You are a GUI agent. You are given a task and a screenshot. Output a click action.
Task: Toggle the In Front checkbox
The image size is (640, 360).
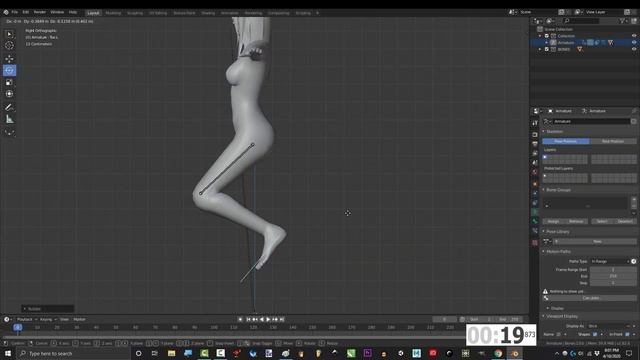tap(627, 335)
